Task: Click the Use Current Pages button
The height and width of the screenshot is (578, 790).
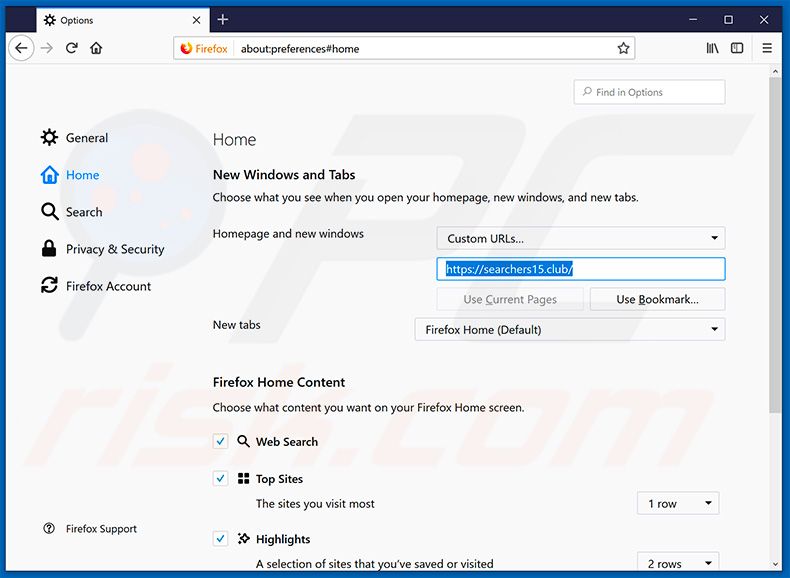Action: click(x=510, y=299)
